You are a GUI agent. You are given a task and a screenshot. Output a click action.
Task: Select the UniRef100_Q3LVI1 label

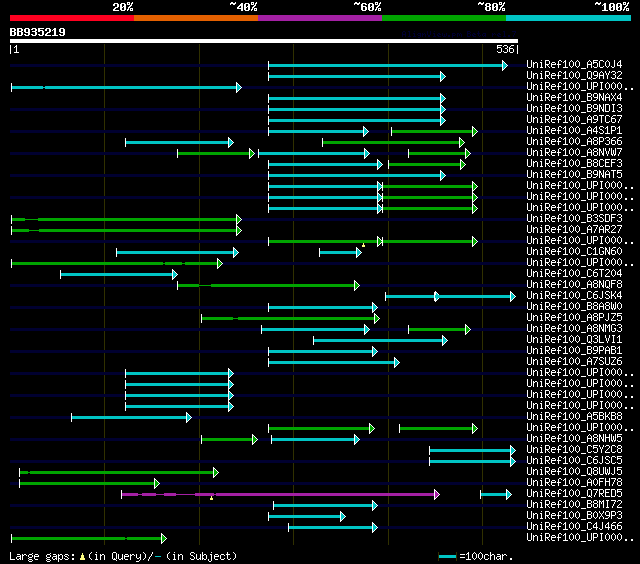574,340
